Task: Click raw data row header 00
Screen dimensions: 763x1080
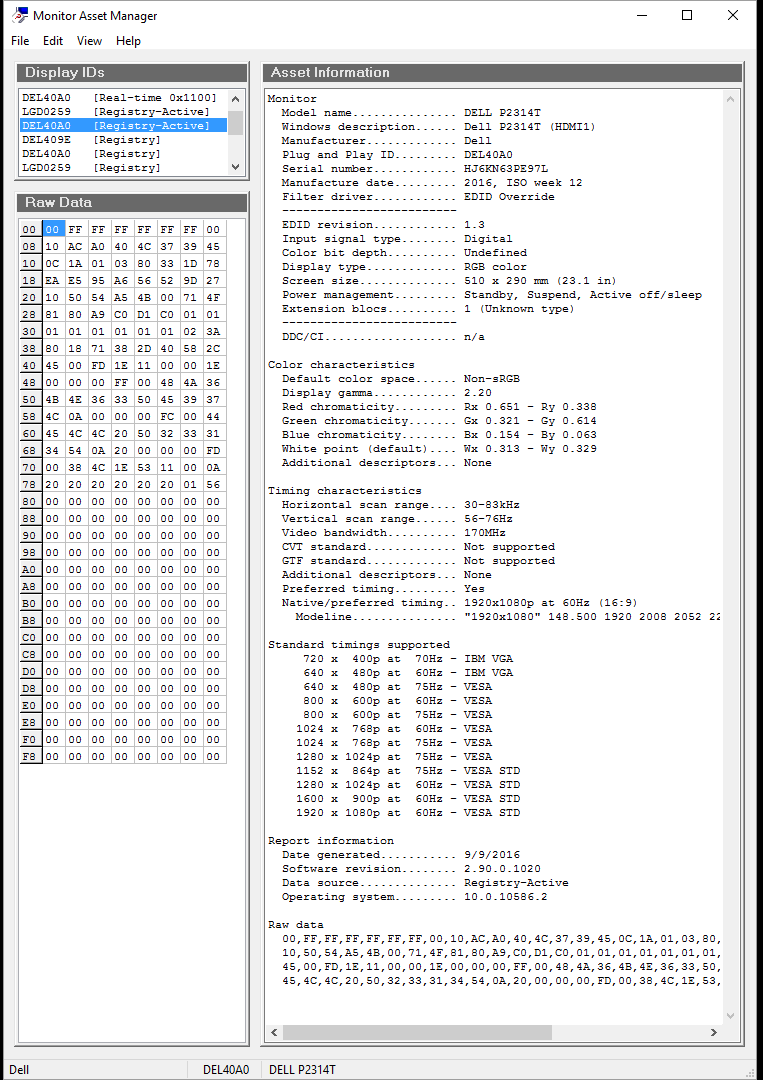Action: click(x=30, y=229)
